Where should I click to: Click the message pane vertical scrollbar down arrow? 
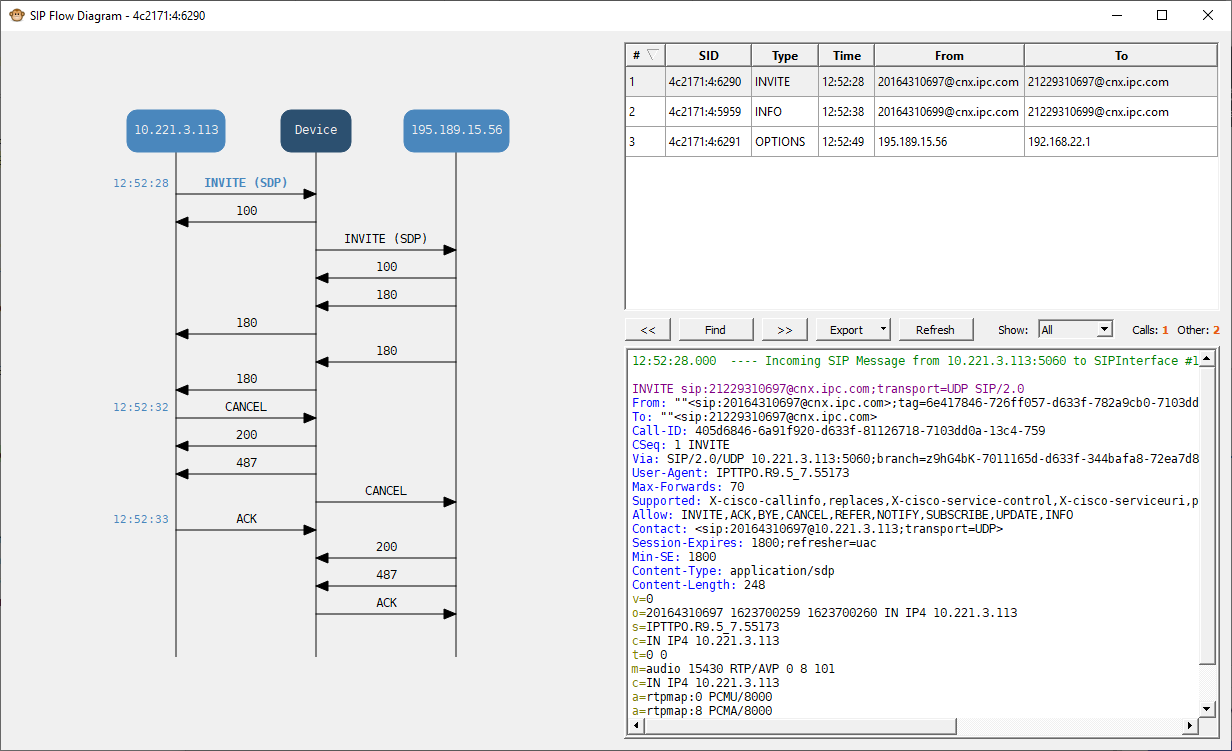pyautogui.click(x=1207, y=708)
